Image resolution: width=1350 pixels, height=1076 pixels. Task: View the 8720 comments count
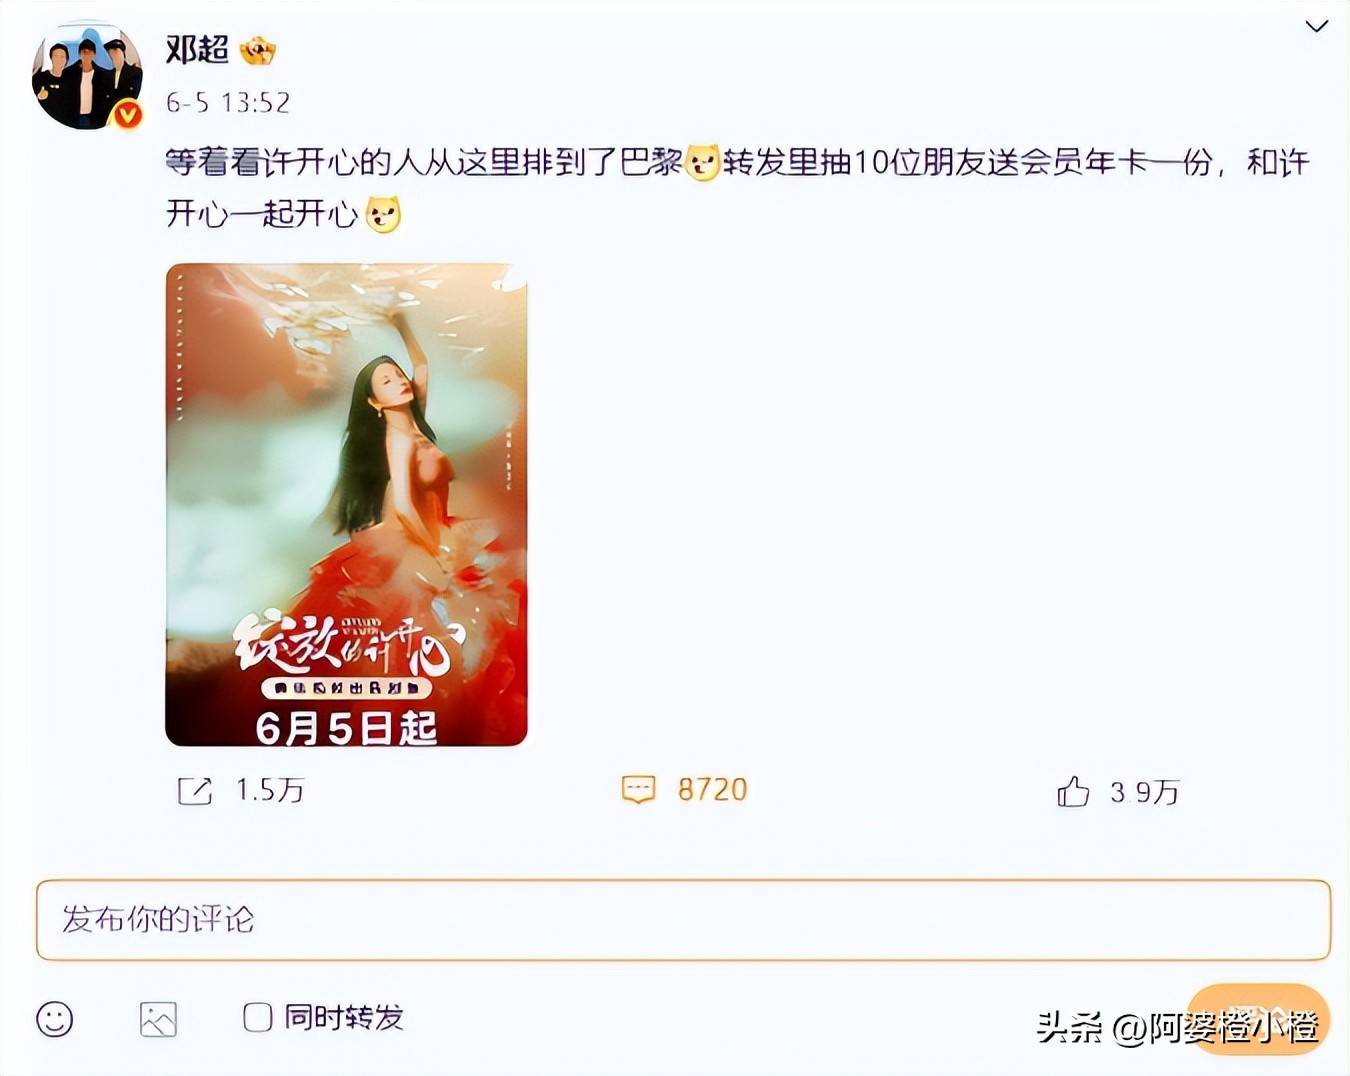tap(712, 790)
